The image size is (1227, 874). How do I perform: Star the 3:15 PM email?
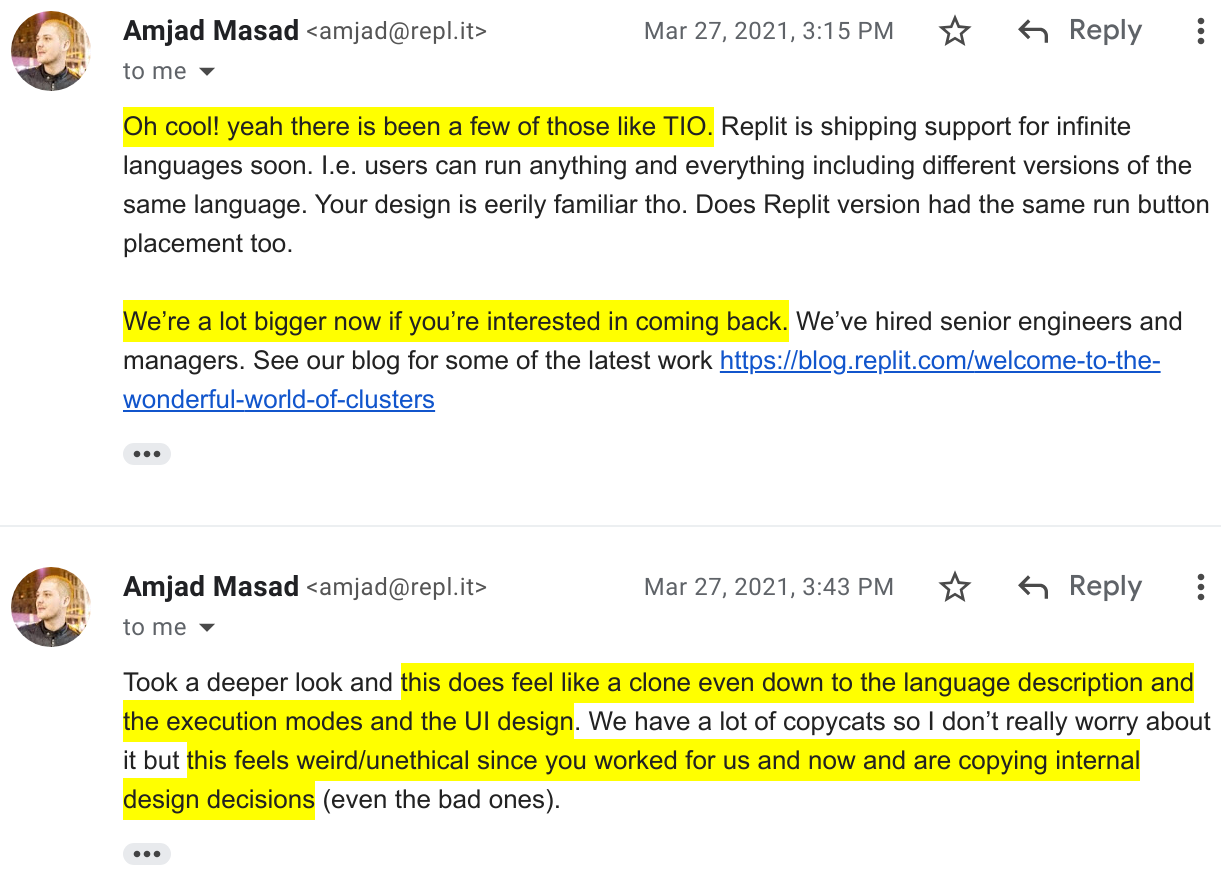pyautogui.click(x=955, y=32)
